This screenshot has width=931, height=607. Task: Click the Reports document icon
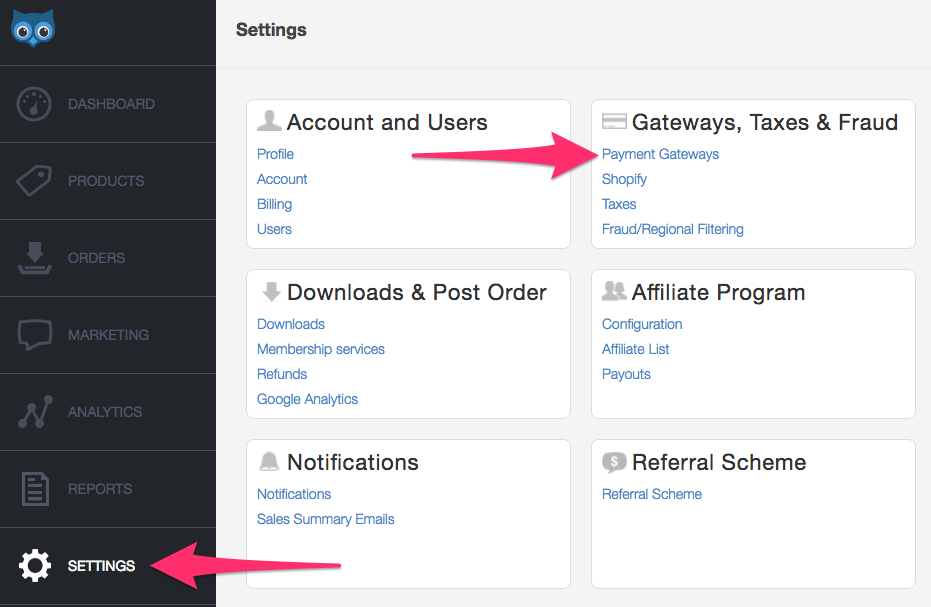pos(35,489)
